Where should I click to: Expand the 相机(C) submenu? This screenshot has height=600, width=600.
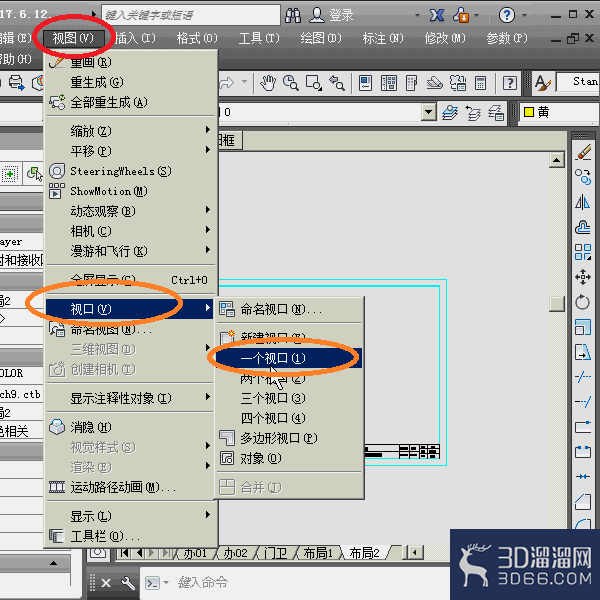130,231
